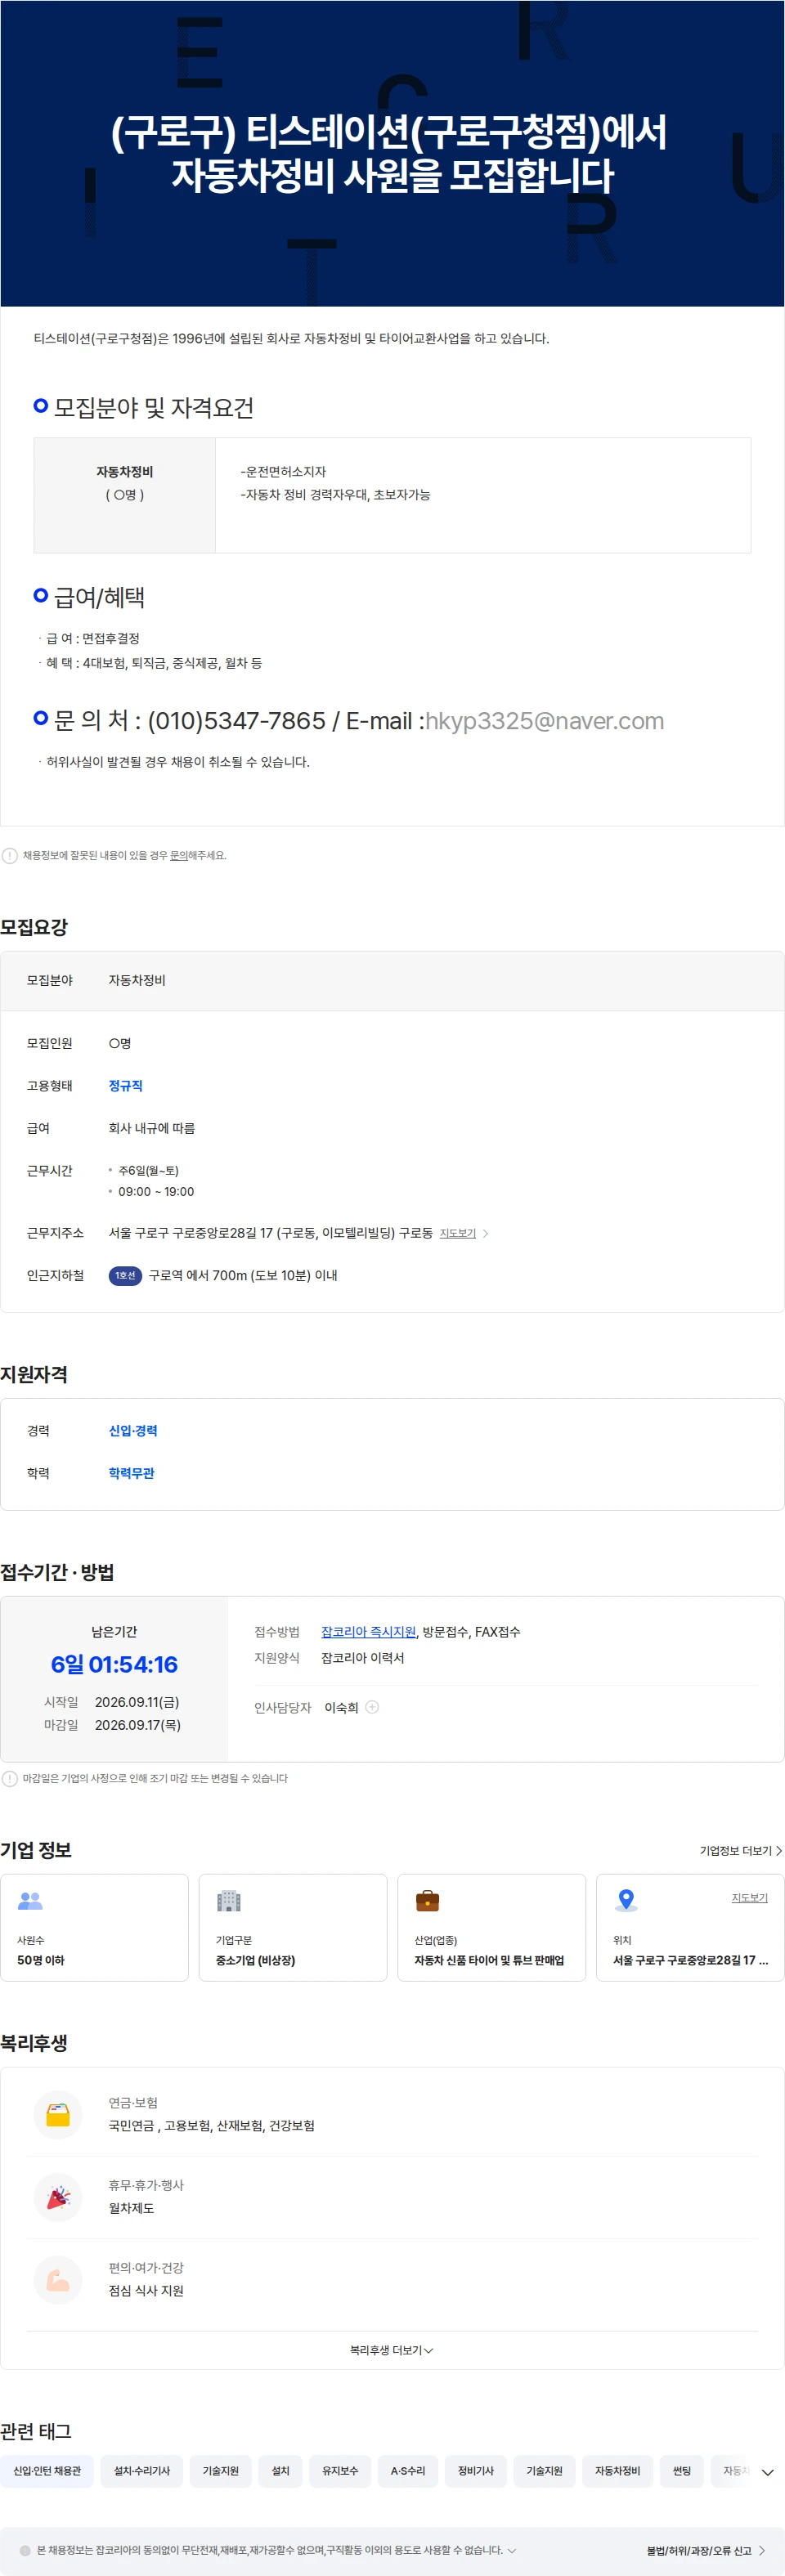Viewport: 785px width, 2576px height.
Task: Click email hkyp3325@naver.com
Action: (545, 721)
